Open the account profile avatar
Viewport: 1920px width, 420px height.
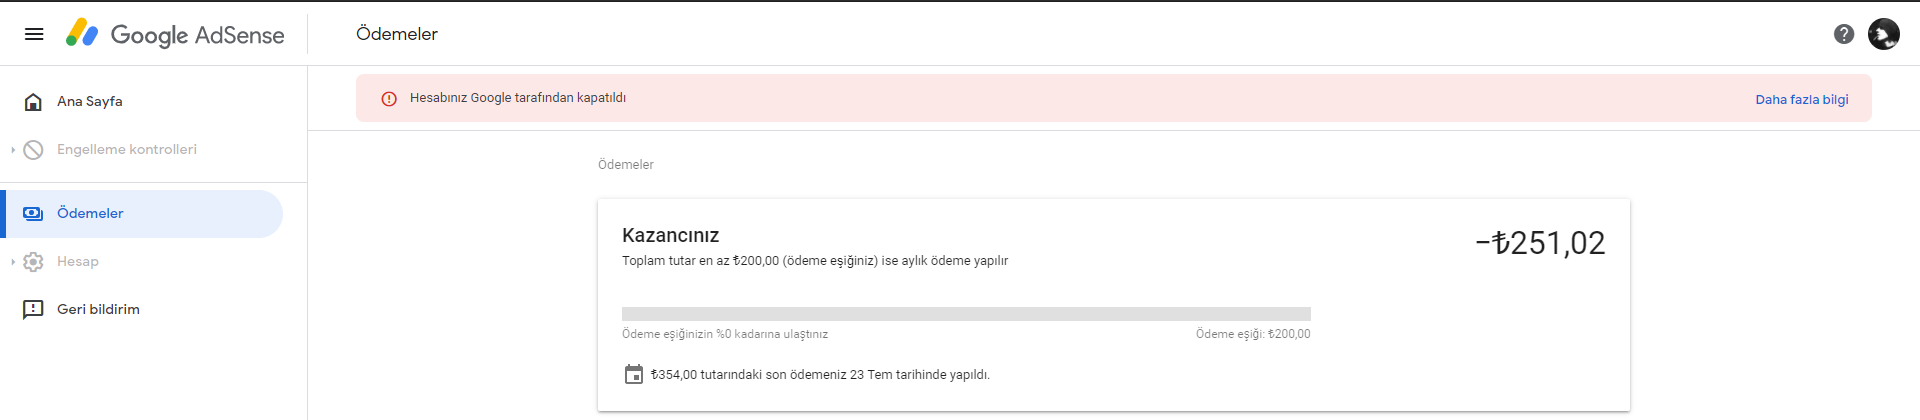1884,34
